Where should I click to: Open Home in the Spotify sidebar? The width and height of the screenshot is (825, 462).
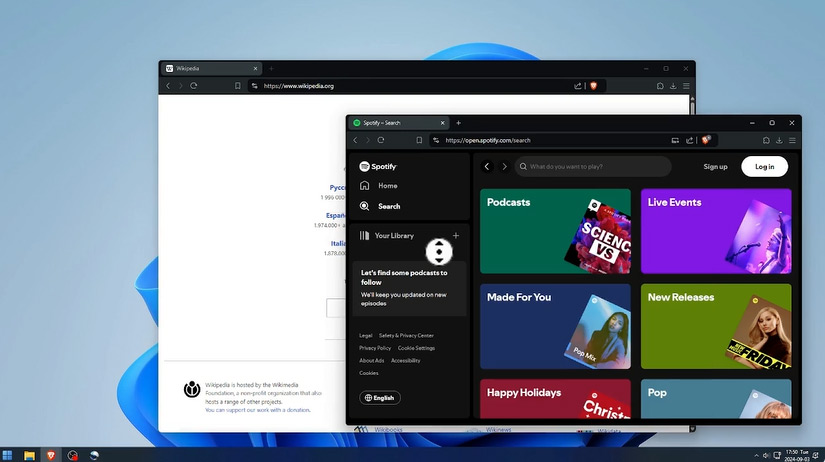378,186
